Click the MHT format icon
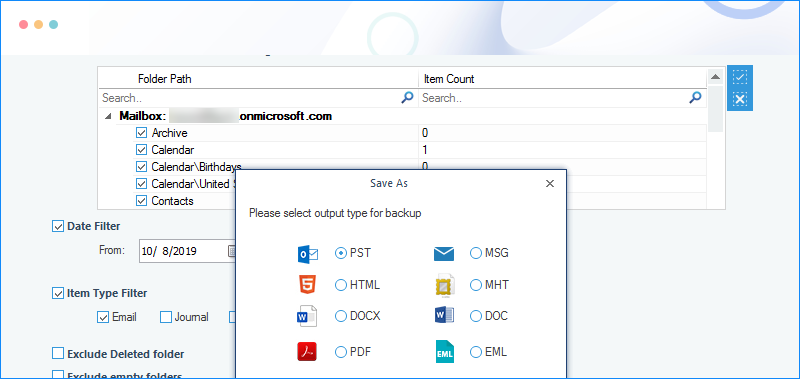This screenshot has height=379, width=800. tap(444, 285)
